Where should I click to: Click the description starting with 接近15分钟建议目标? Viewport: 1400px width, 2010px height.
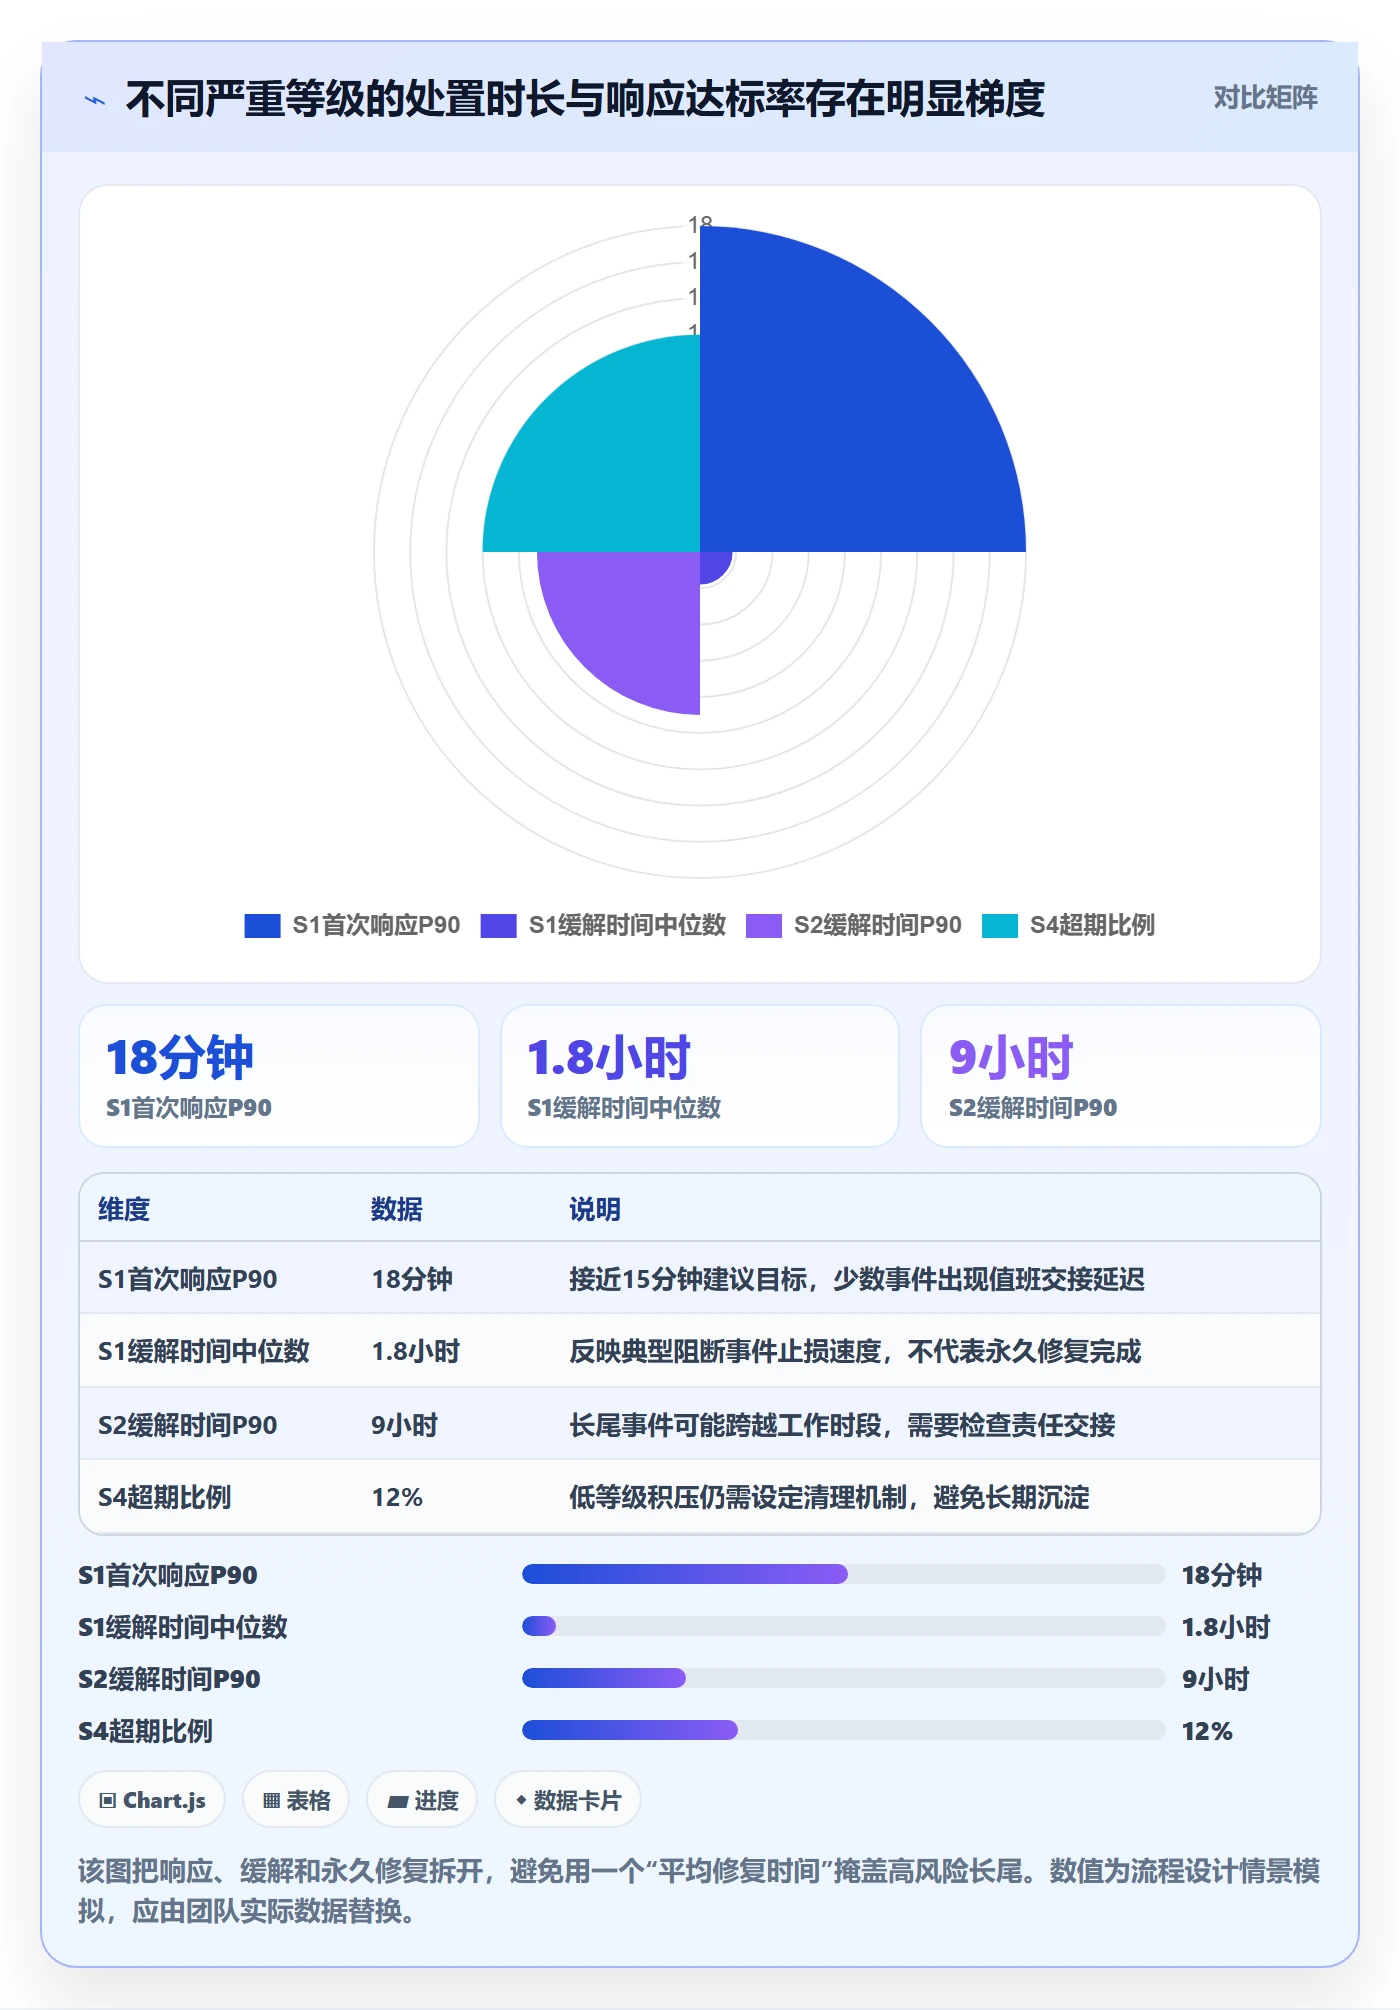857,1279
